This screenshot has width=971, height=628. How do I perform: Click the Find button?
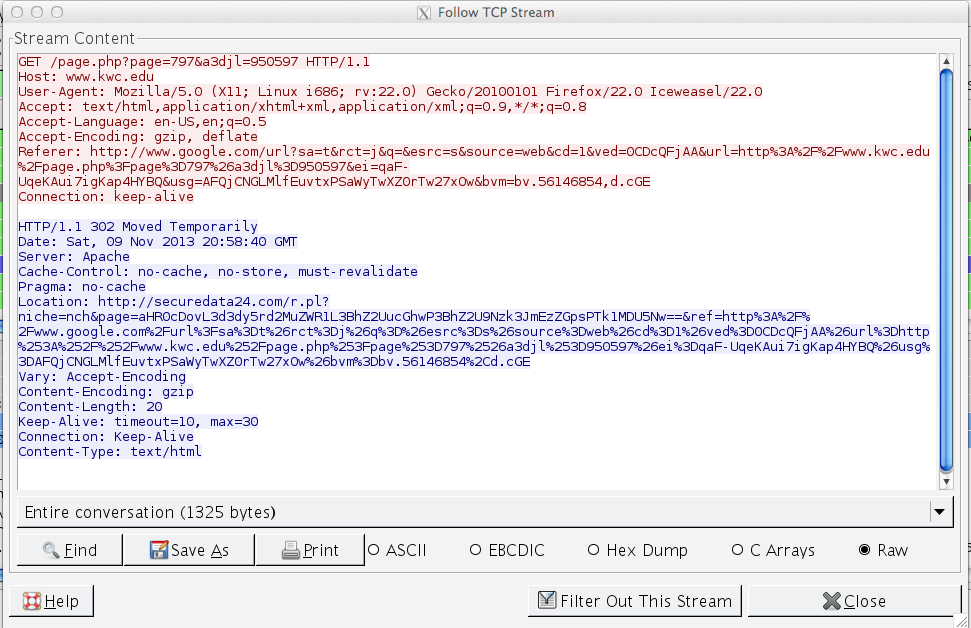70,550
